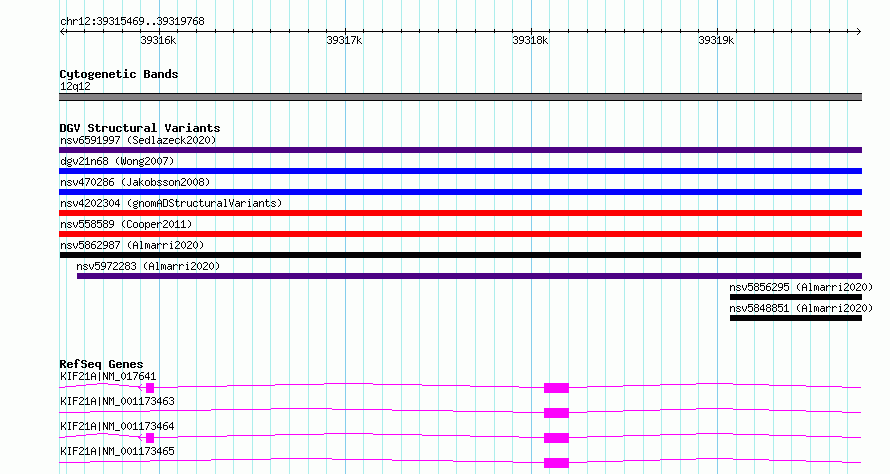Image resolution: width=890 pixels, height=474 pixels.
Task: Click the large exon of KIF21A|NM_001173464
Action: pyautogui.click(x=556, y=438)
